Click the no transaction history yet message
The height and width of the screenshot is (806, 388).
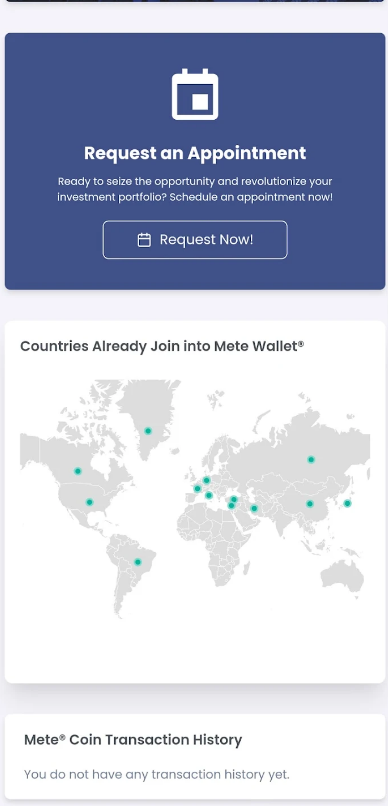(x=157, y=774)
